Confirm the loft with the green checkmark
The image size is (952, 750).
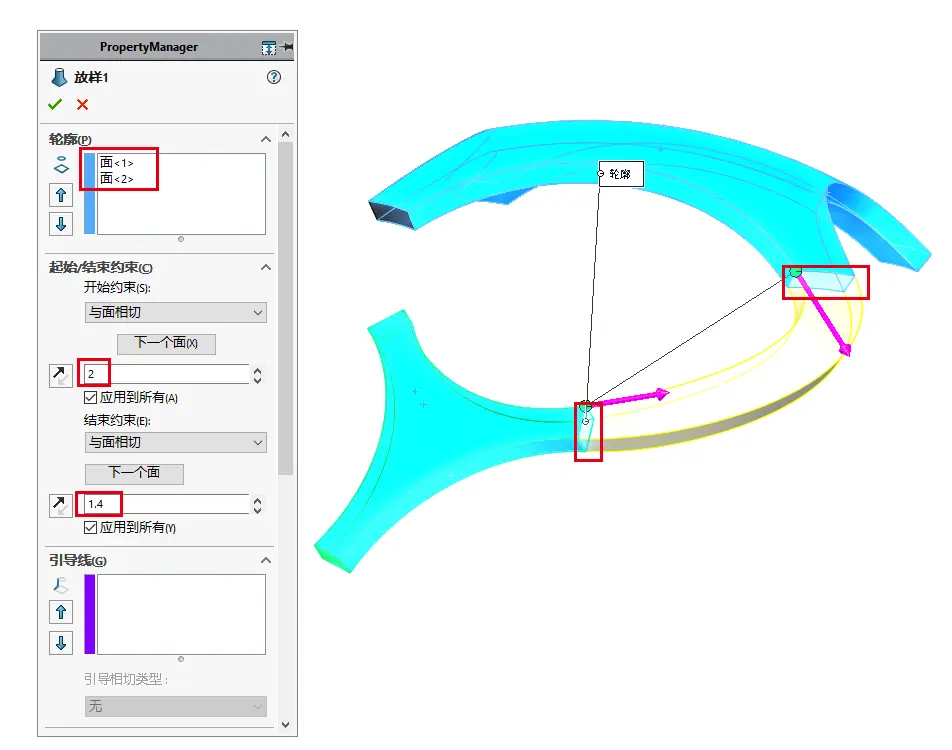pos(55,104)
